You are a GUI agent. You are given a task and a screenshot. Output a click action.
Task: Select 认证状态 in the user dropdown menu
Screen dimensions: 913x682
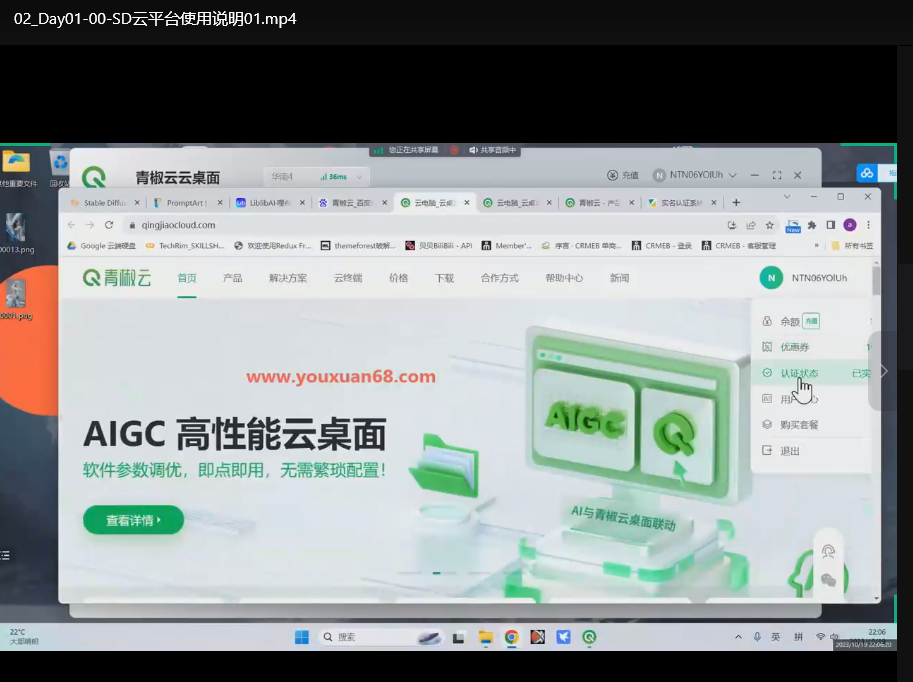pos(812,373)
